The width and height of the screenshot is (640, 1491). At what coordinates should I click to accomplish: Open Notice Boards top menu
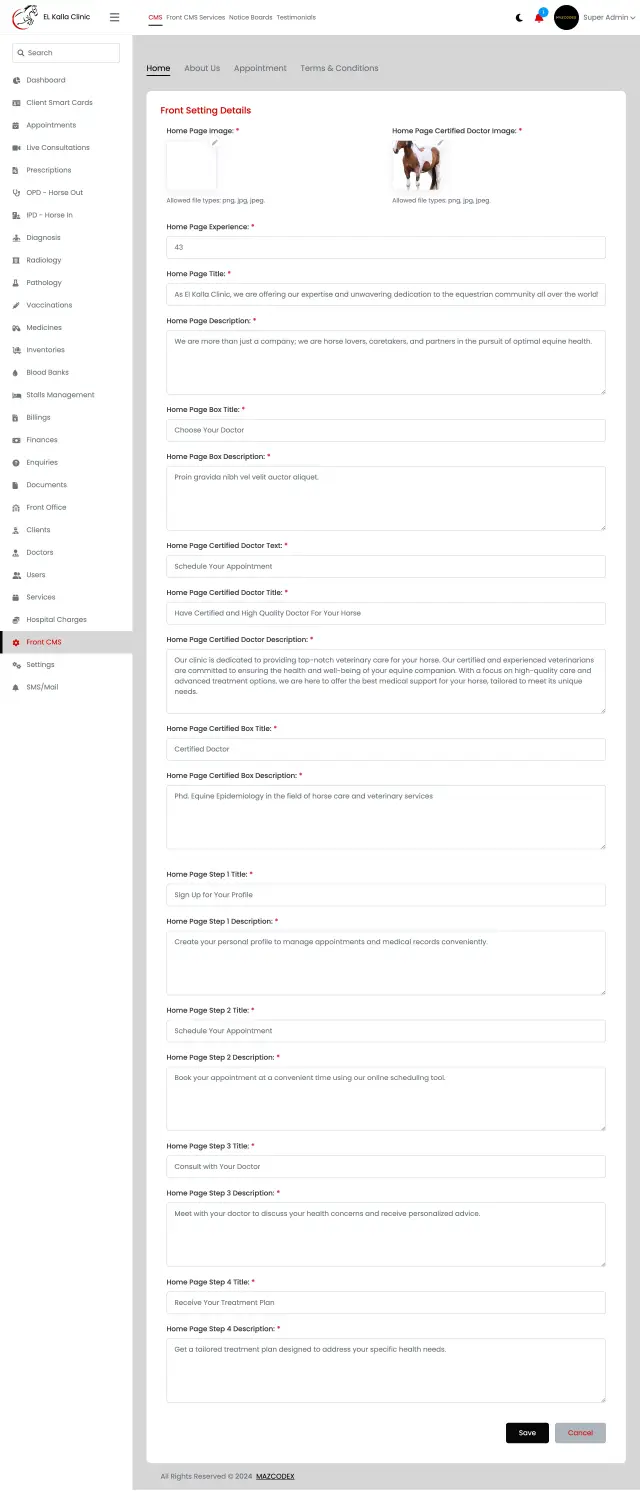click(250, 18)
